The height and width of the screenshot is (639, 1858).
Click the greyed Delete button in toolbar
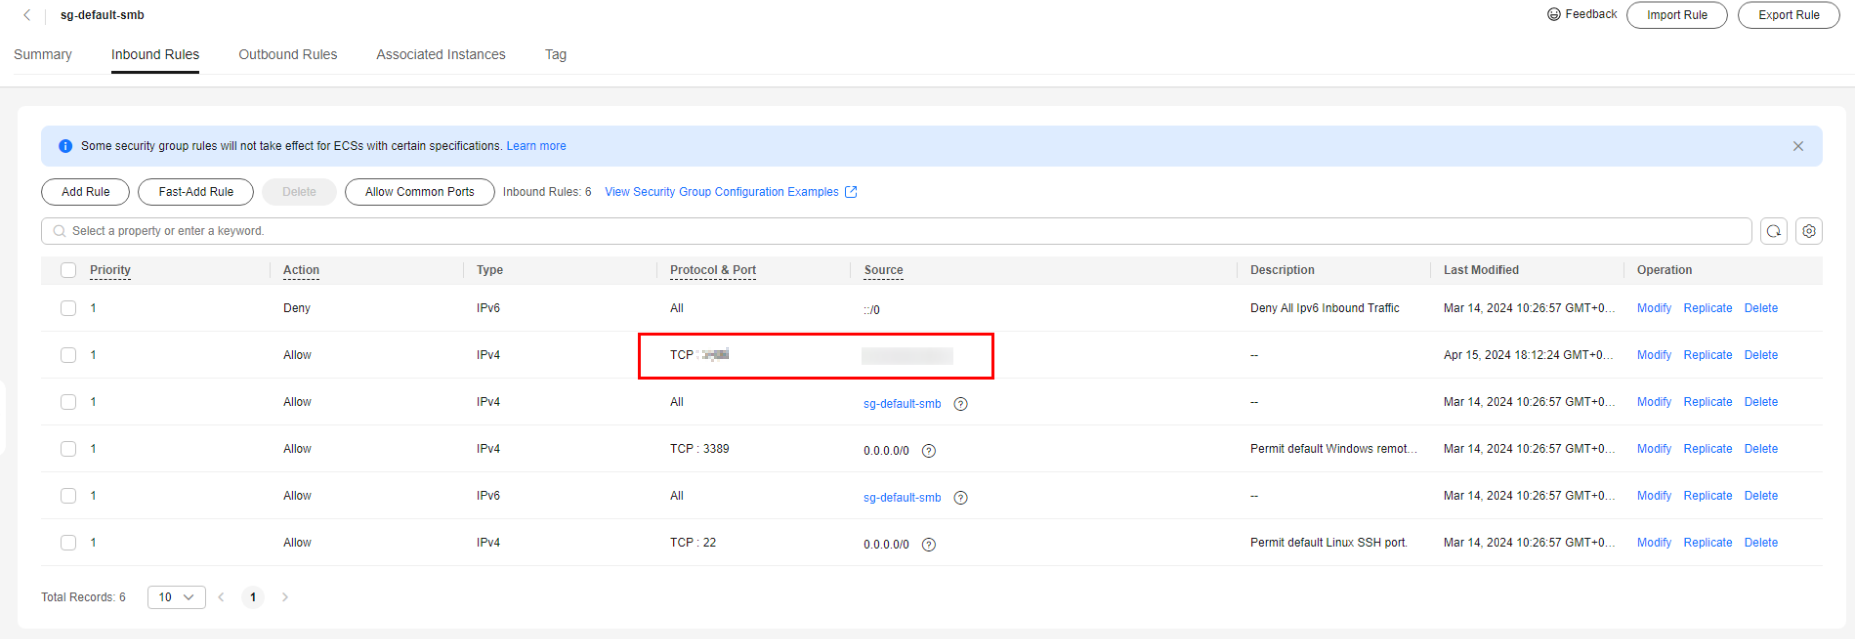(299, 192)
